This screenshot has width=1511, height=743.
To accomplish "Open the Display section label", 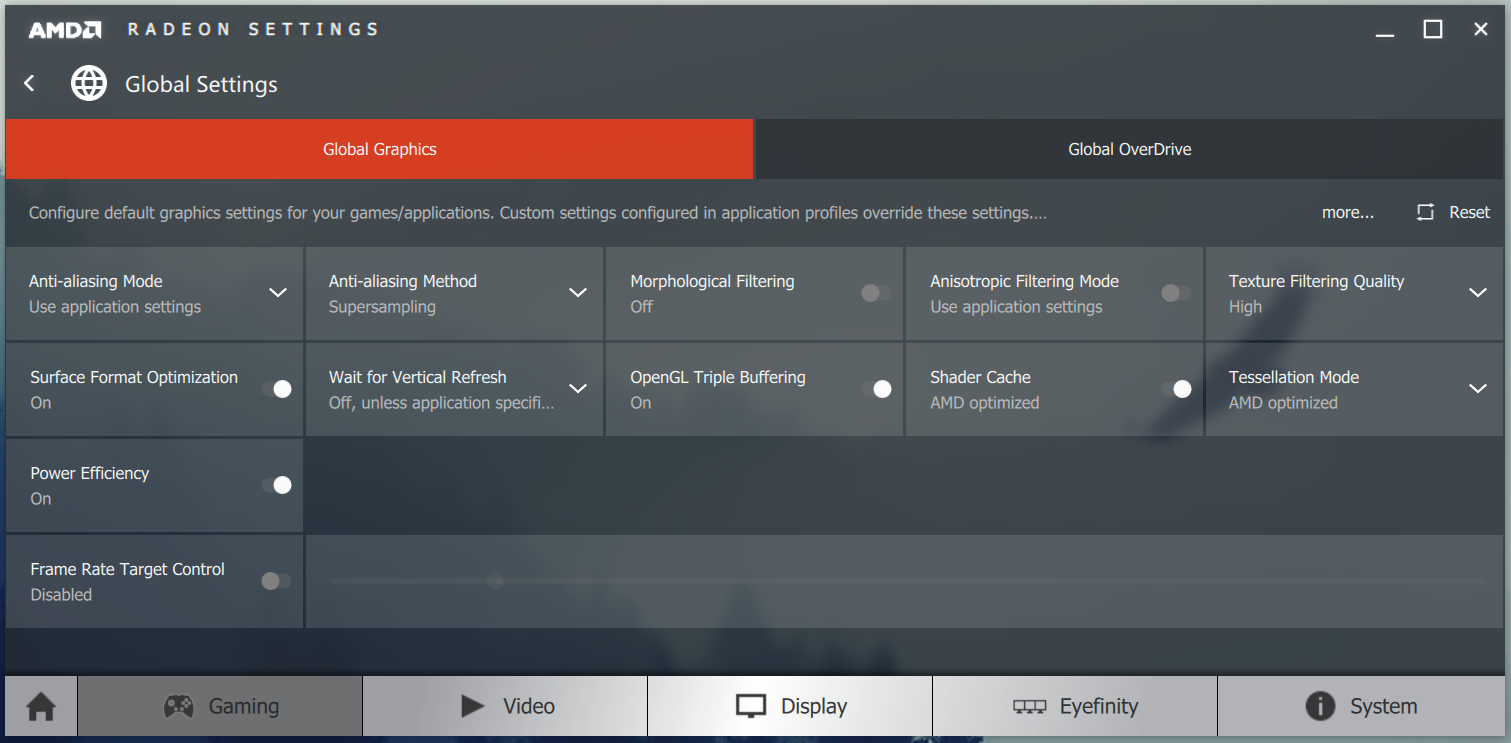I will [814, 707].
